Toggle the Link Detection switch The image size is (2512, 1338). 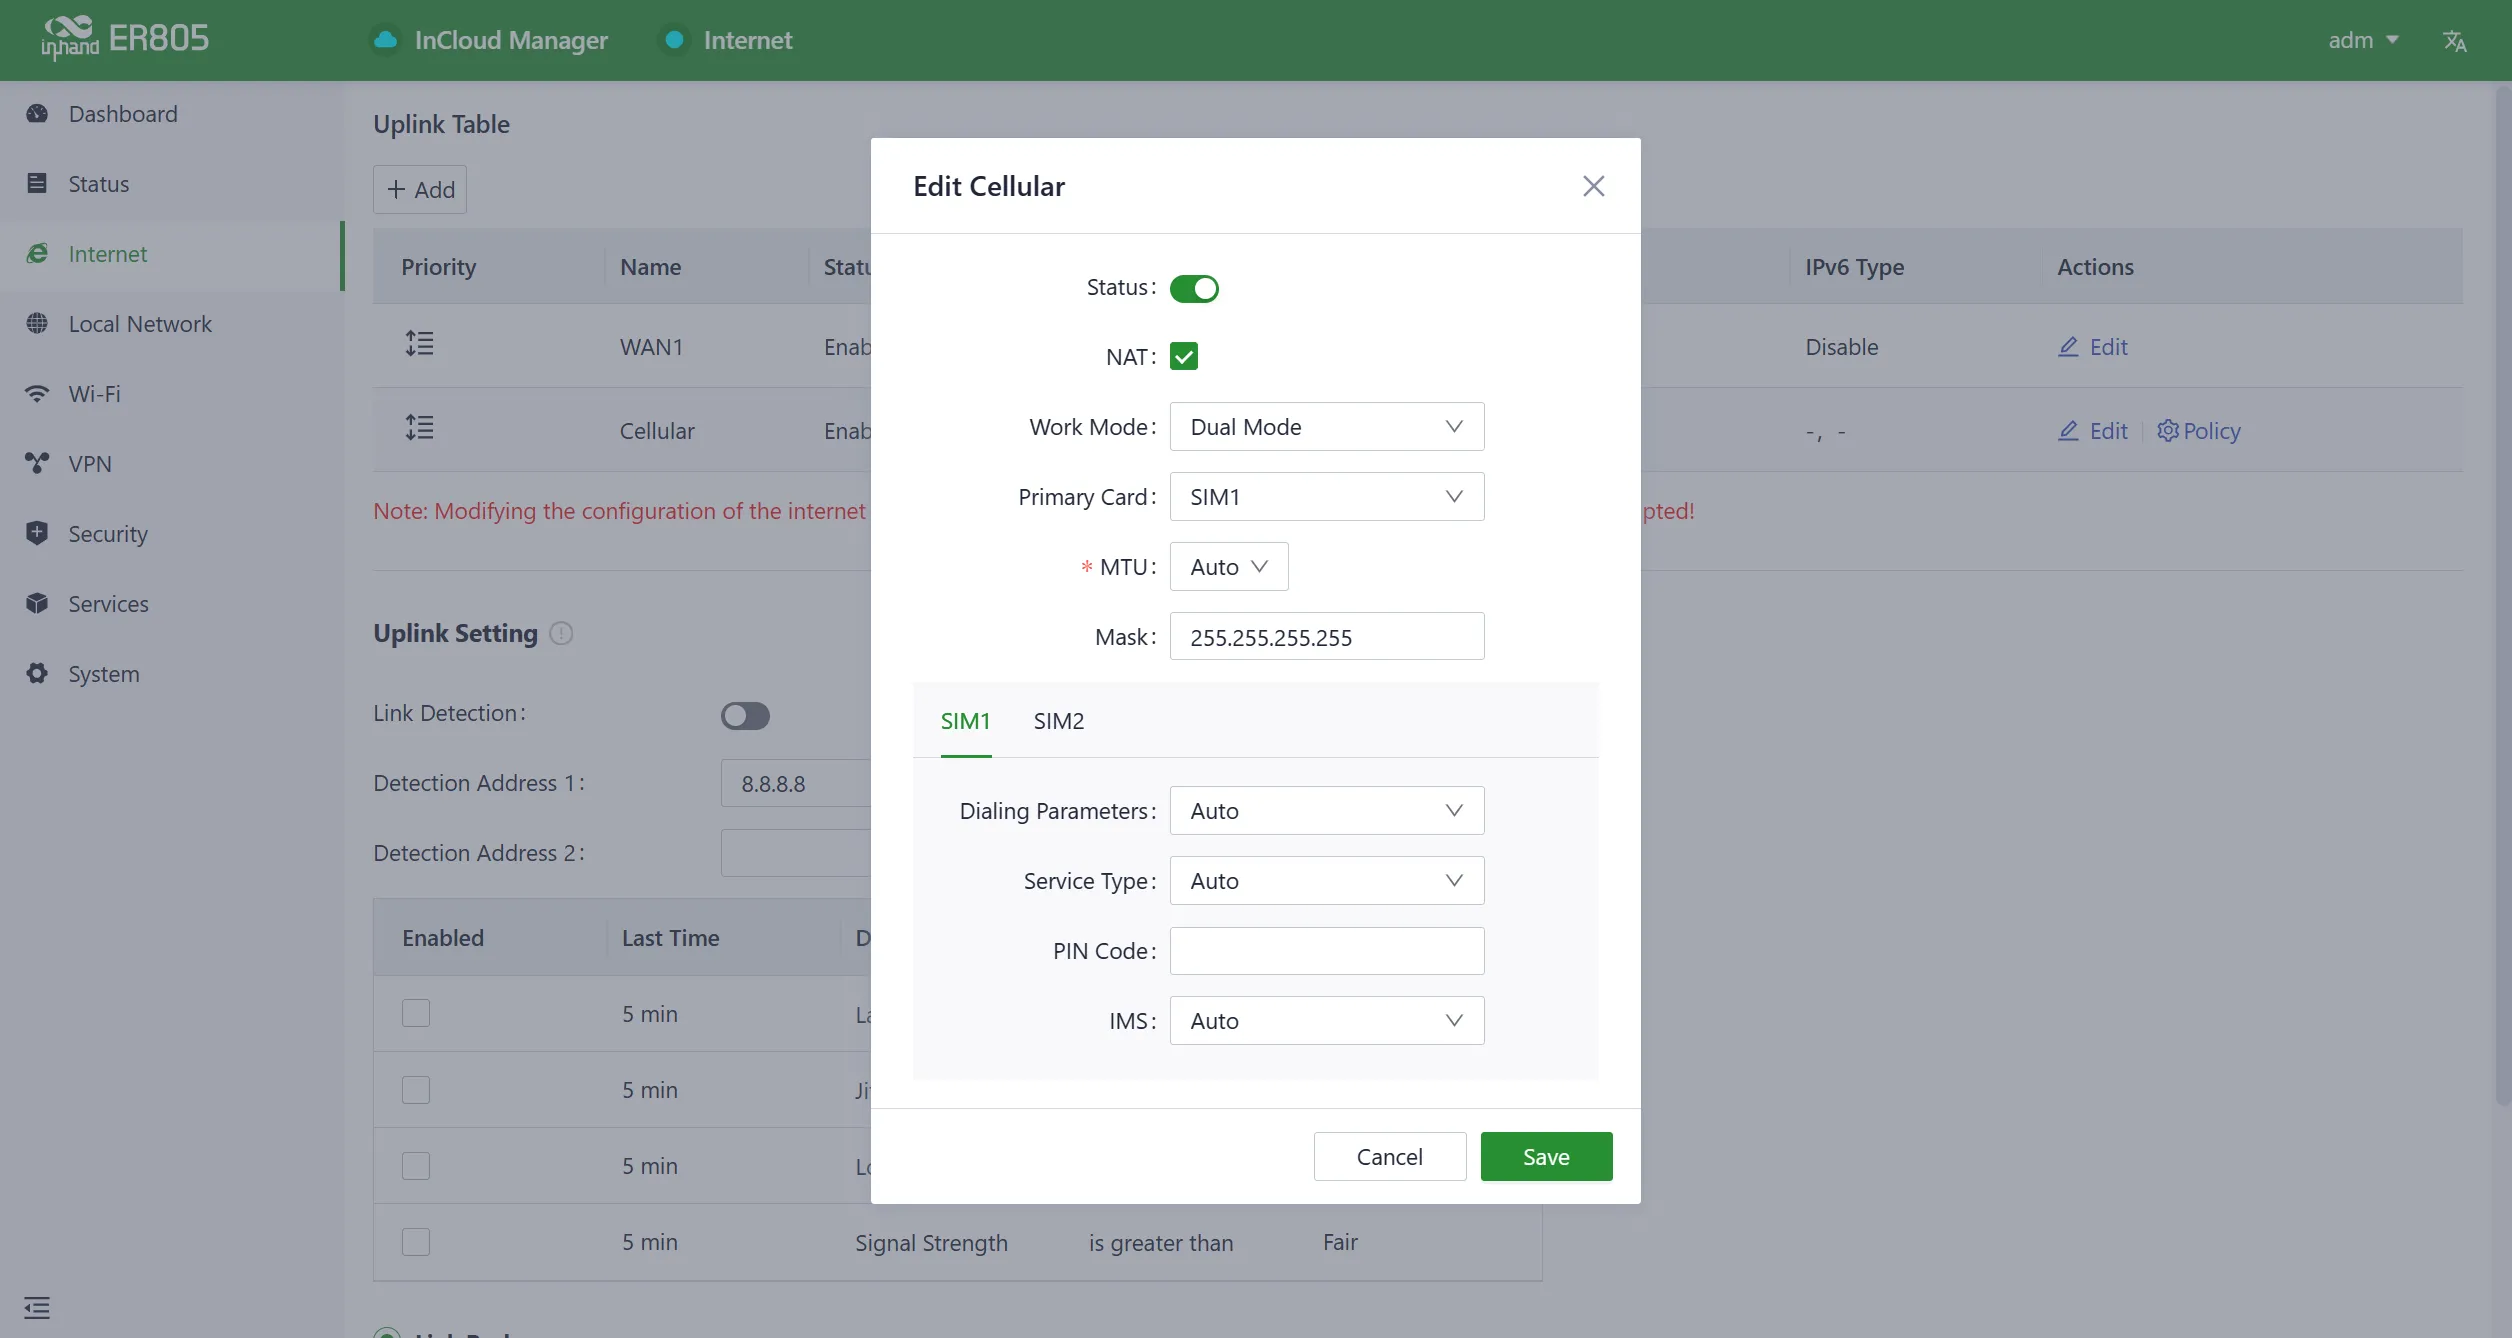(745, 716)
